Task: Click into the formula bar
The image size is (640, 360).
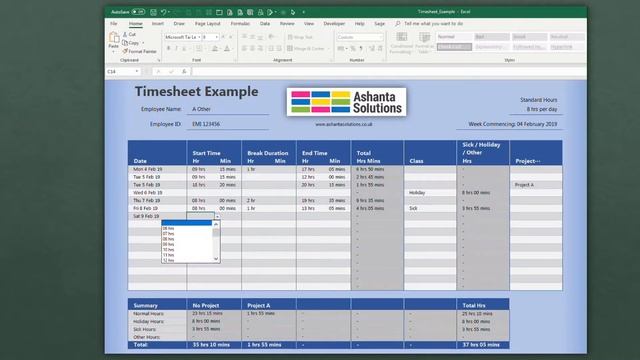Action: click(389, 71)
